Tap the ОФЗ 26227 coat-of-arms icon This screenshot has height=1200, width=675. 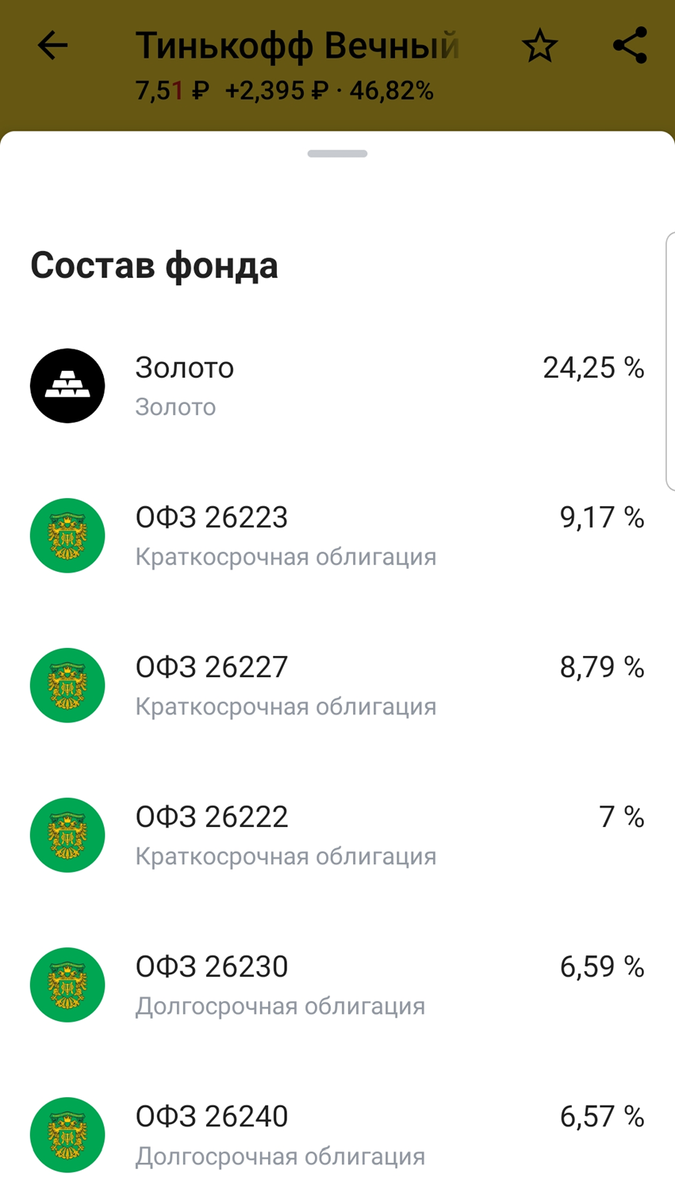[67, 685]
